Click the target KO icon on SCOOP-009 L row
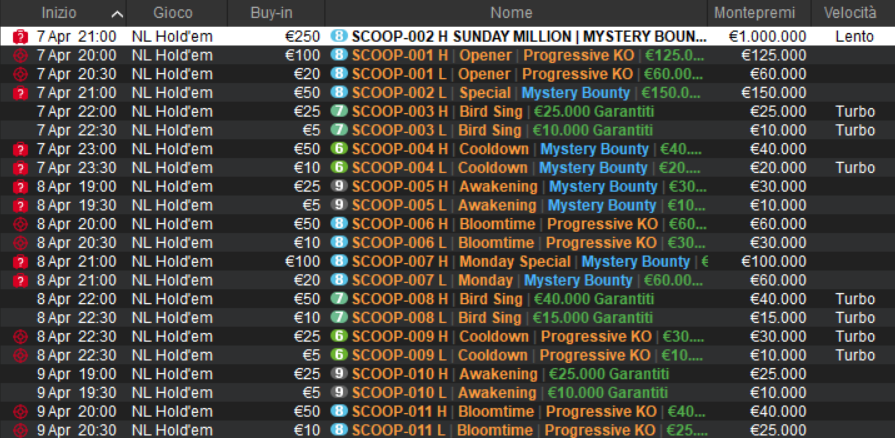895x438 pixels. (21, 356)
